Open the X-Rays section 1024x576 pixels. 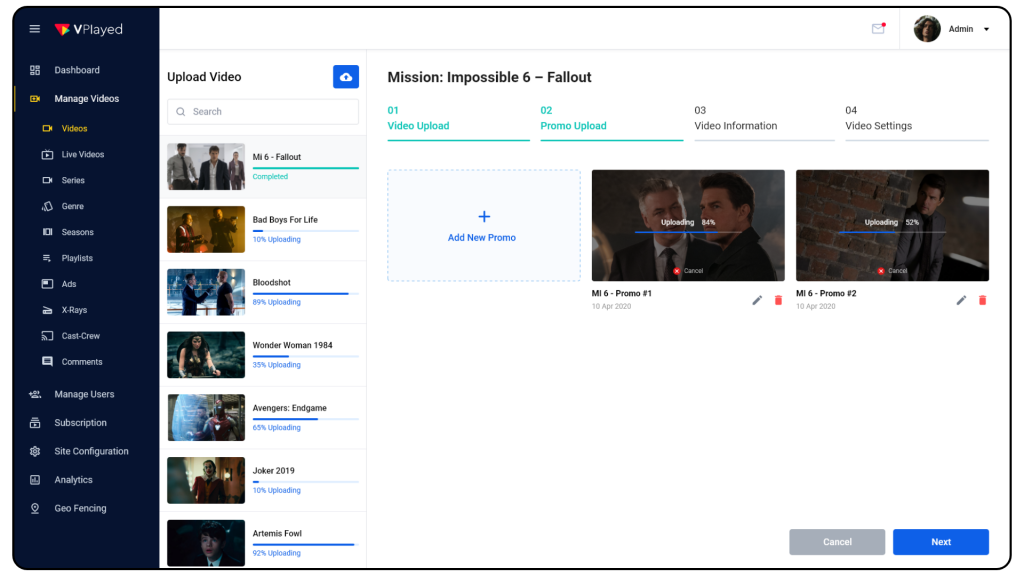point(77,310)
